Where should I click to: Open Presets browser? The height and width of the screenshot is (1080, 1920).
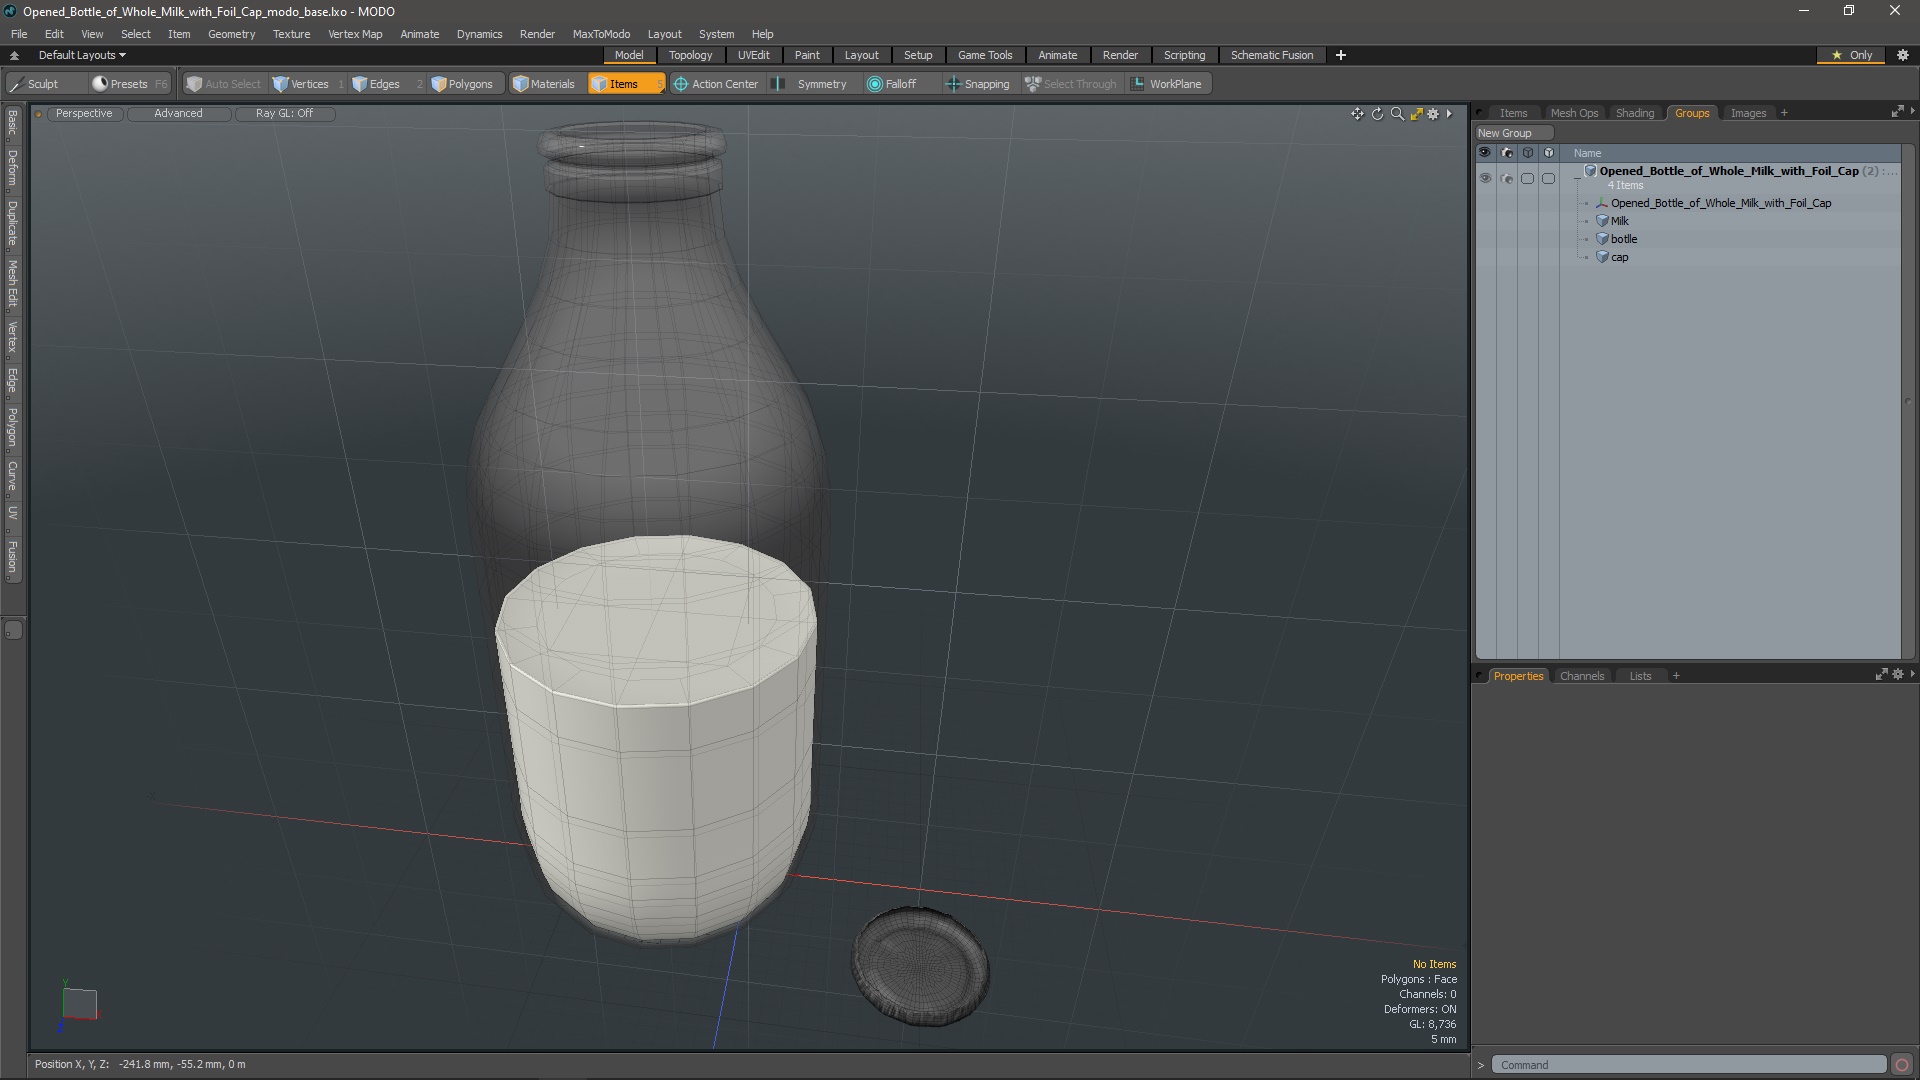tap(129, 84)
